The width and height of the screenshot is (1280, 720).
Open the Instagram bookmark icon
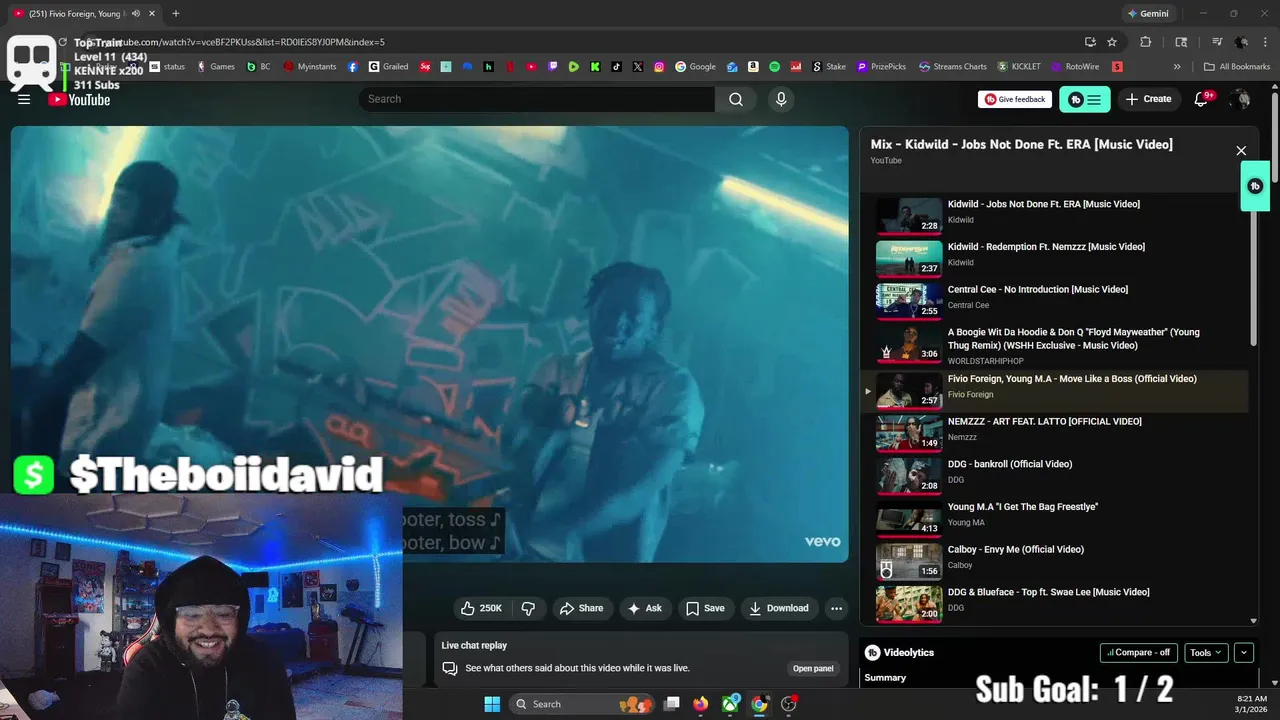[659, 67]
